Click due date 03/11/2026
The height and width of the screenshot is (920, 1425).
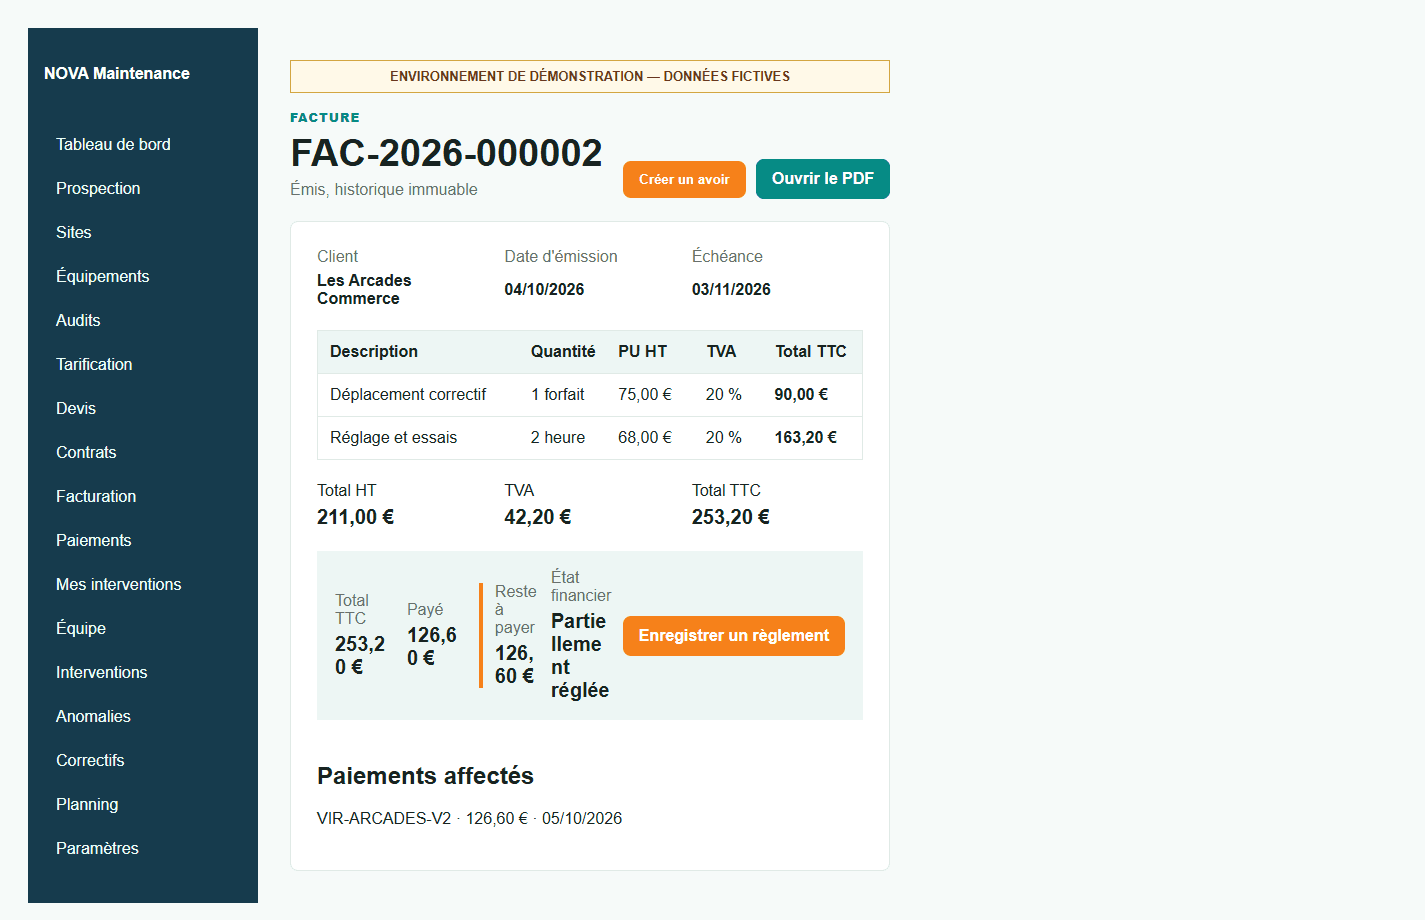click(x=731, y=289)
